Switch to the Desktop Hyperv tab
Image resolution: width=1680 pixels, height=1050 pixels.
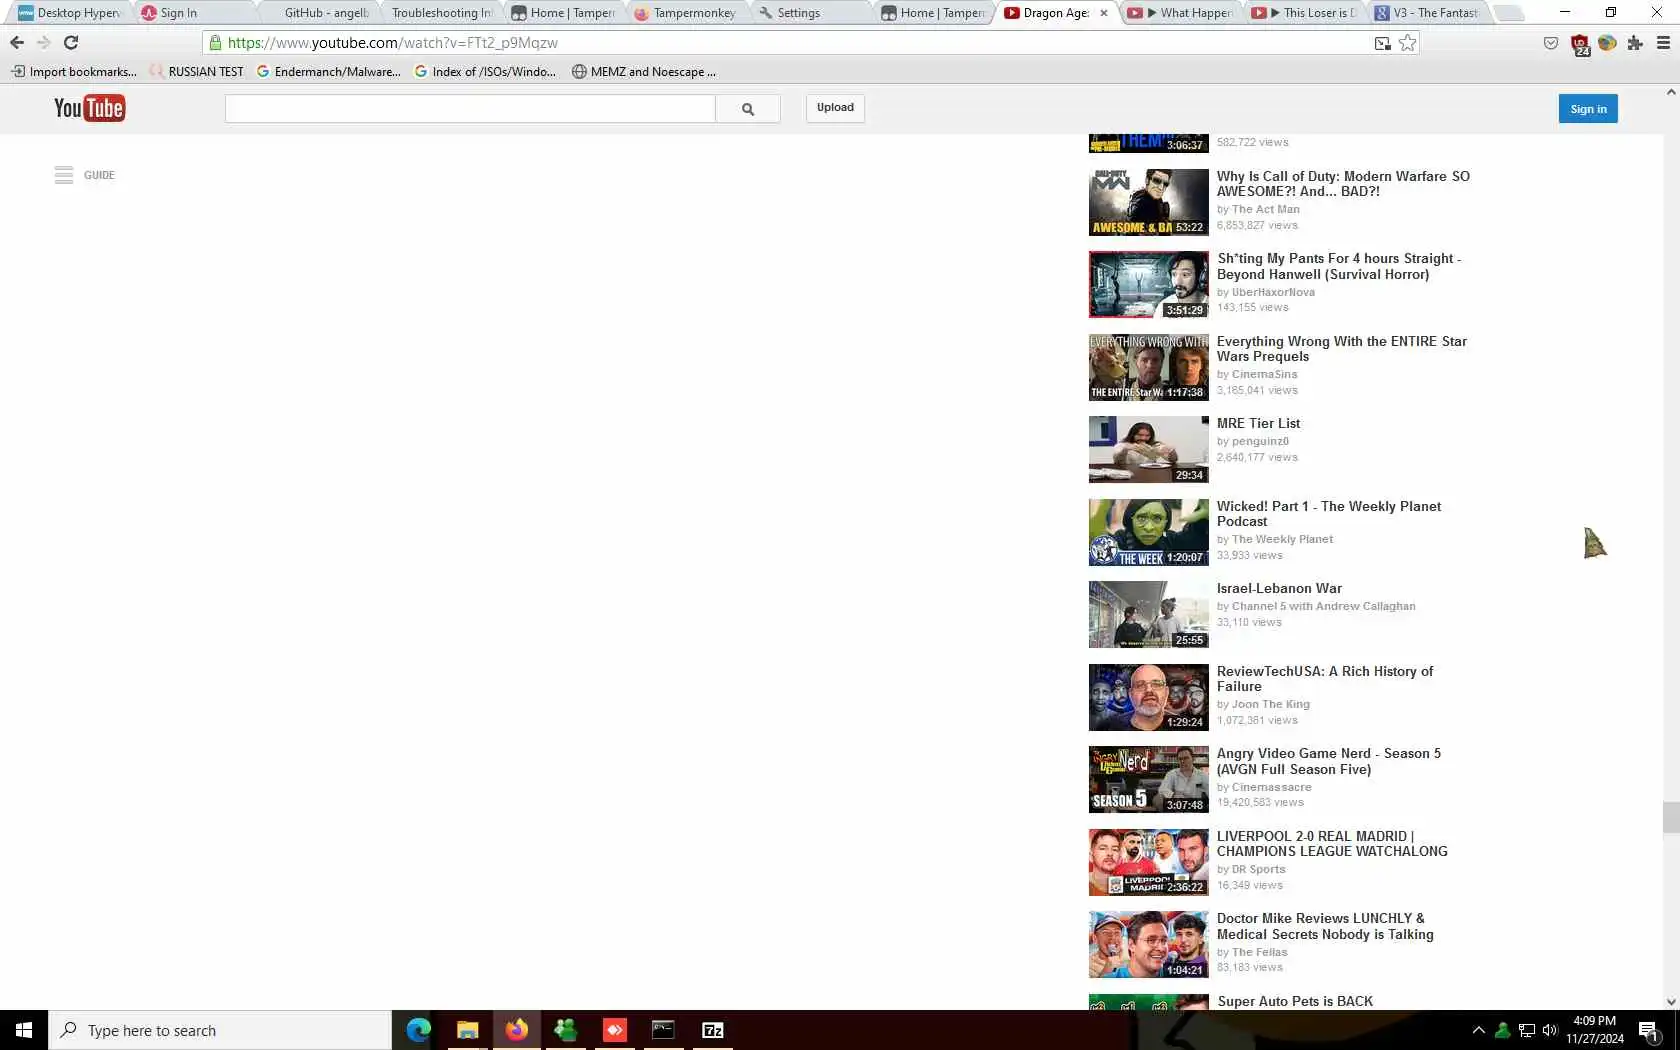(70, 13)
